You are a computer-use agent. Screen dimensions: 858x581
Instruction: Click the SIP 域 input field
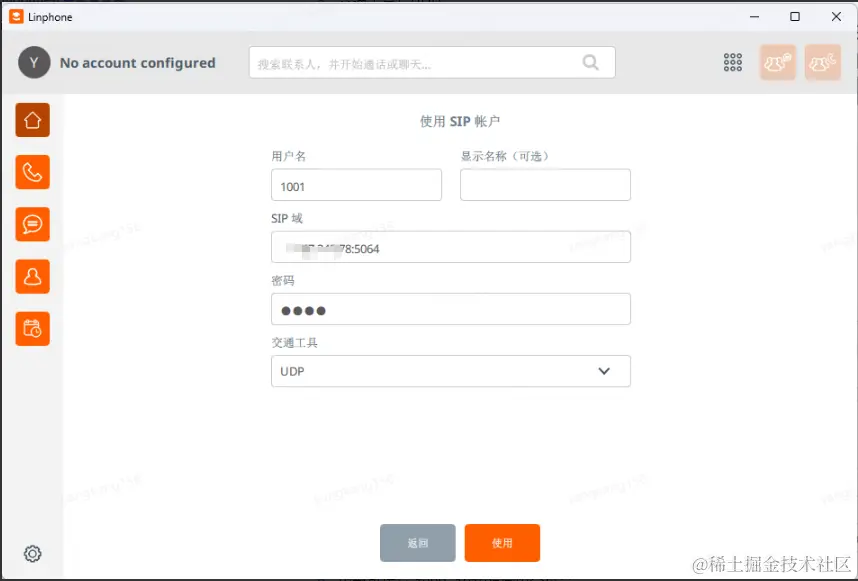pyautogui.click(x=451, y=247)
